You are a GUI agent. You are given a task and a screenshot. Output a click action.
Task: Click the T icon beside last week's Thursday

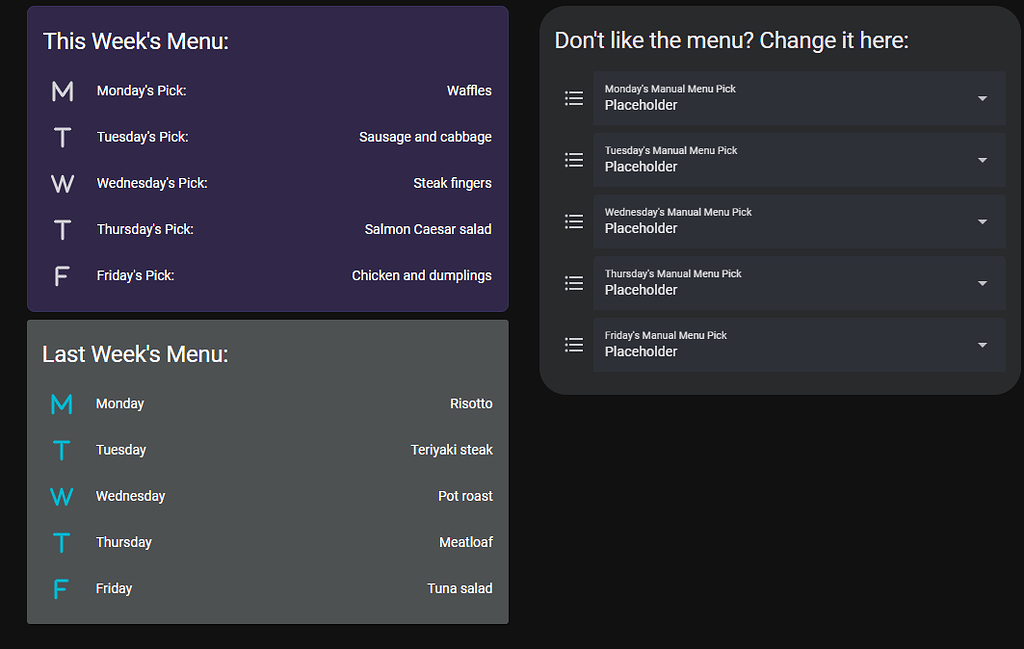click(x=61, y=542)
